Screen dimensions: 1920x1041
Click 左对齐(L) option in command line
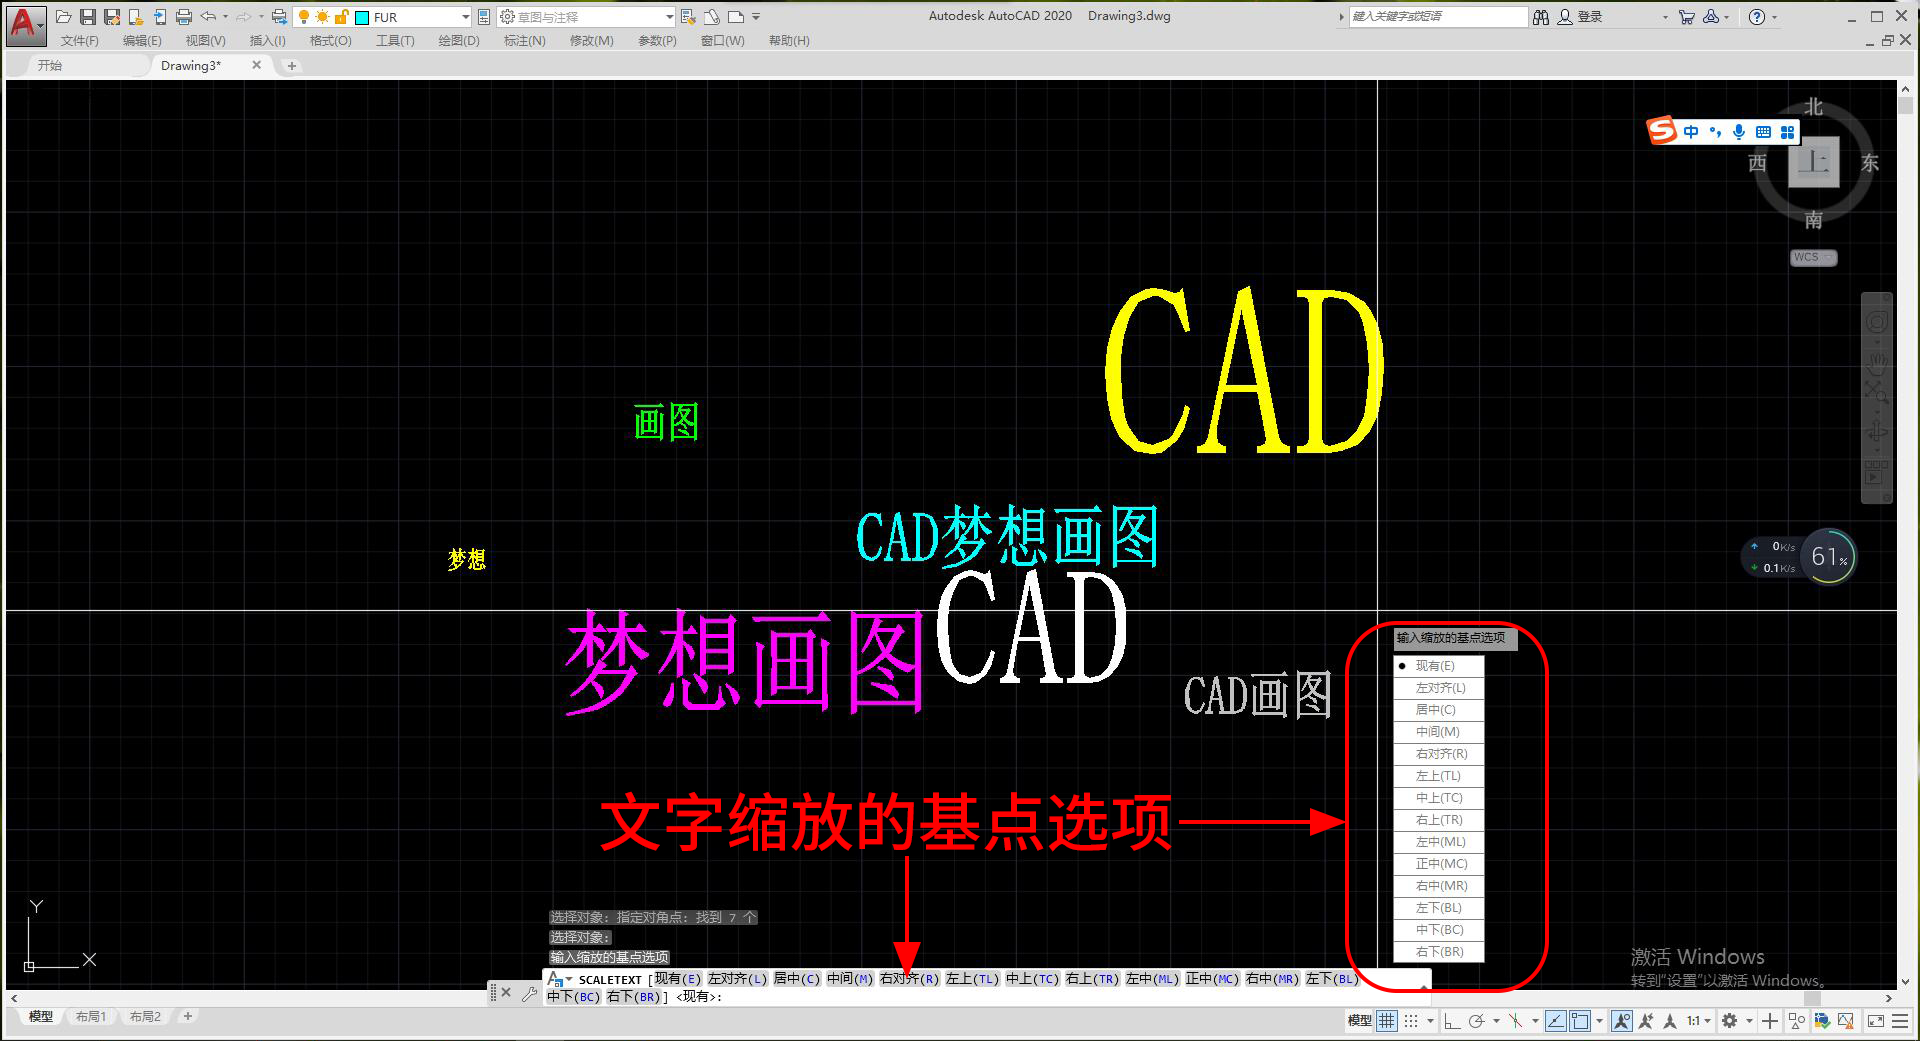[x=737, y=979]
